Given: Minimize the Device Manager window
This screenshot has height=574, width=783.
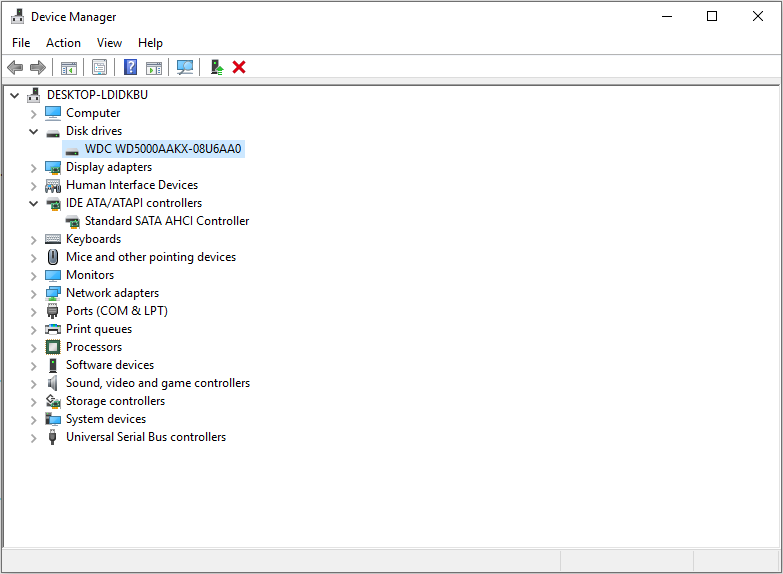Looking at the screenshot, I should point(667,16).
